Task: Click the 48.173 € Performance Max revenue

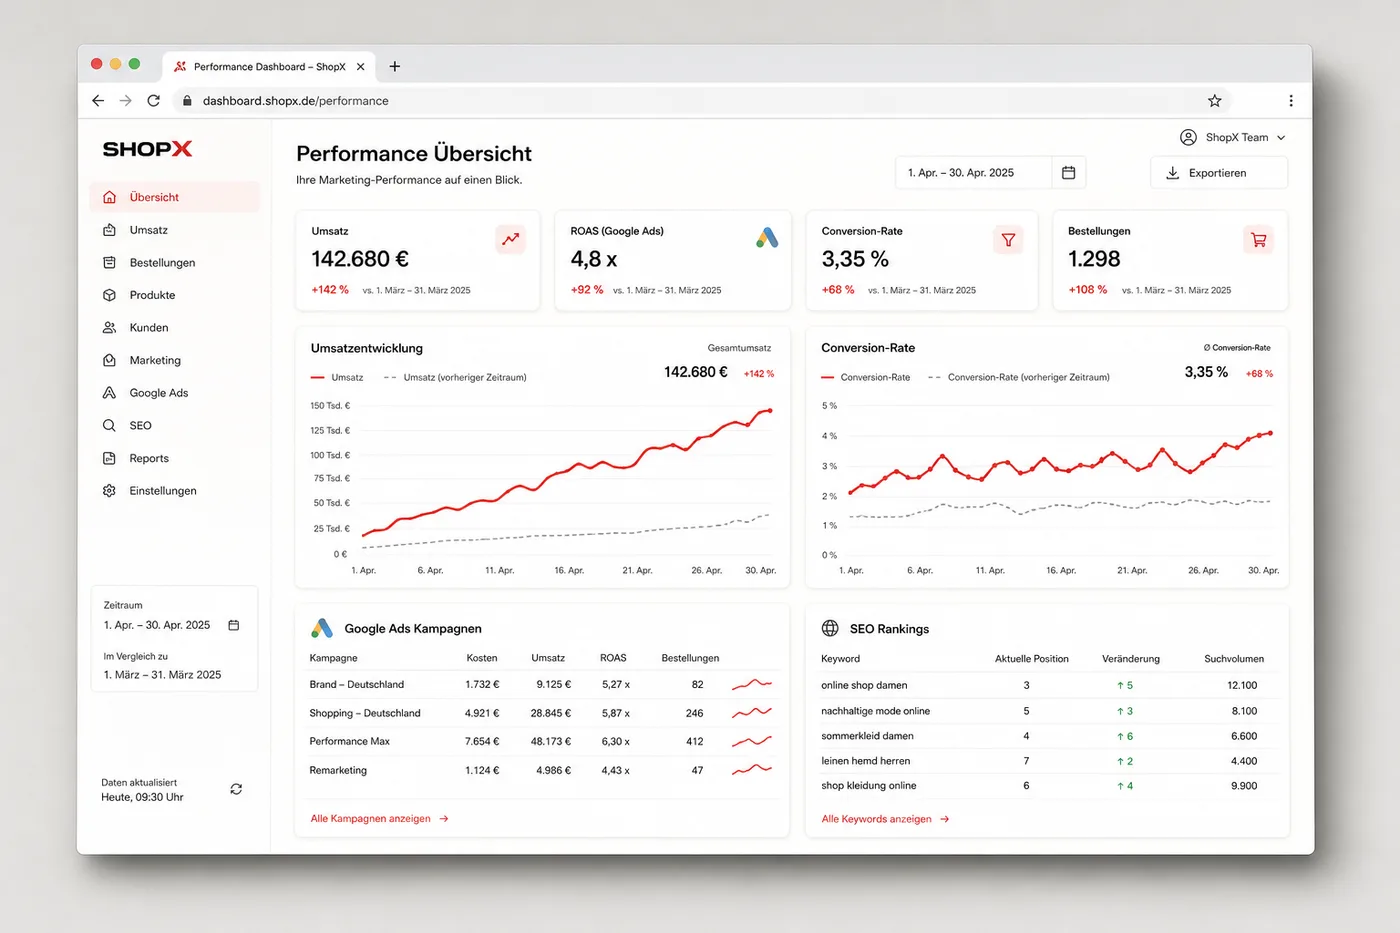Action: (550, 742)
